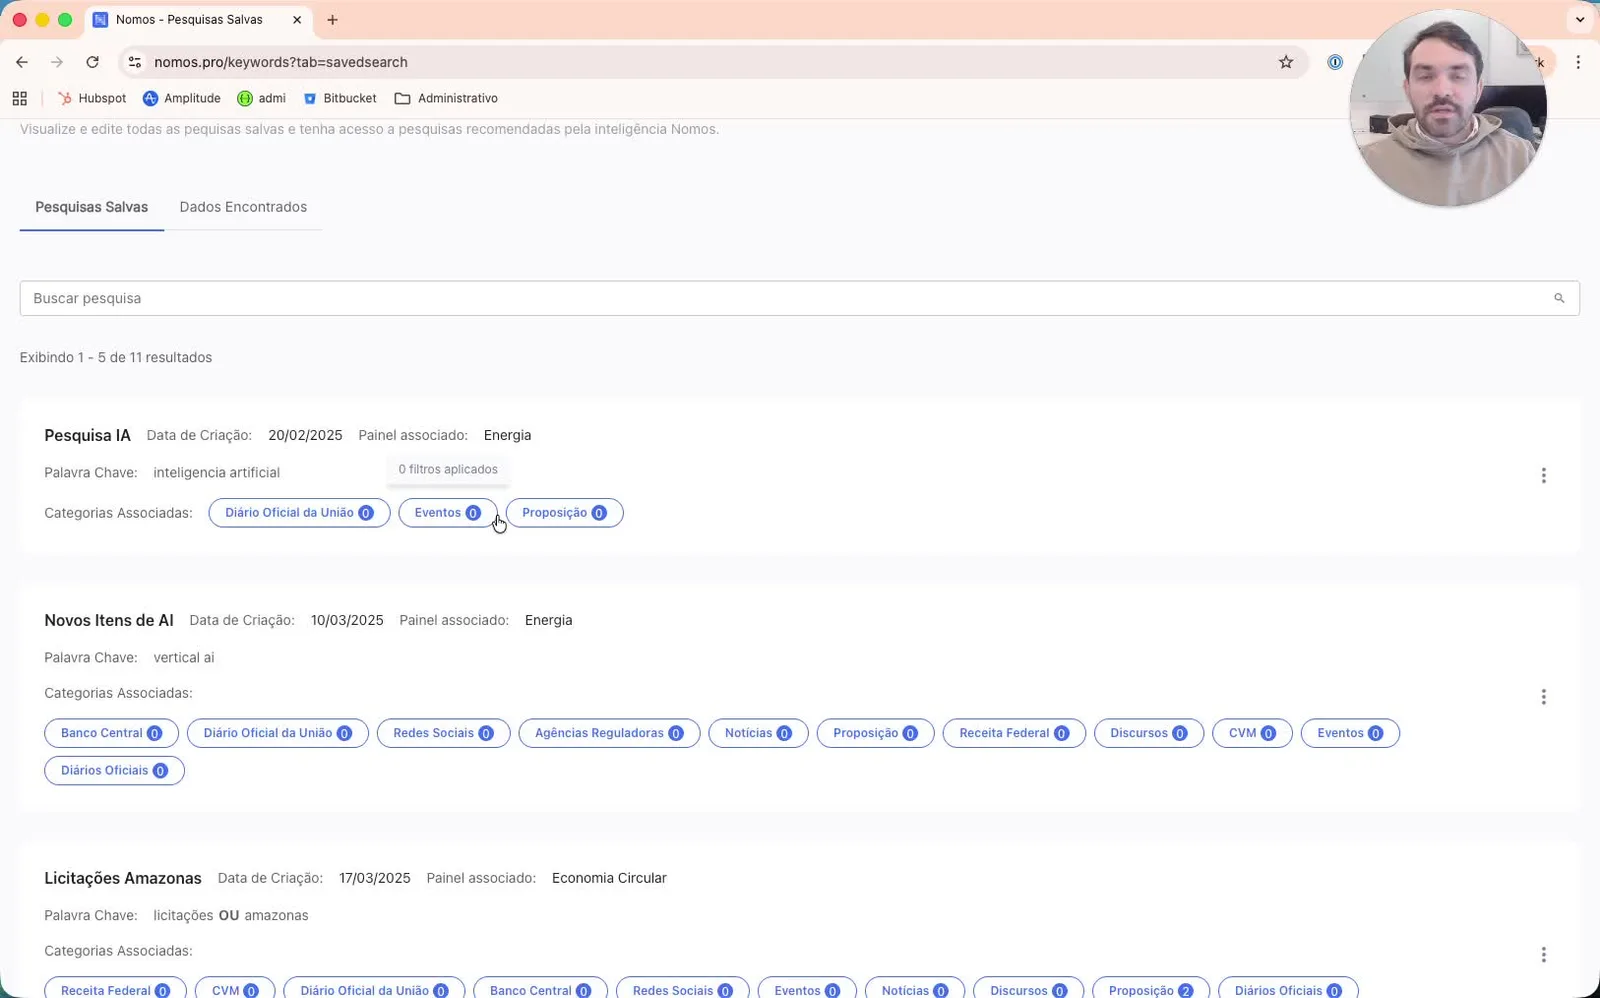Click Novos Itens de AI's Receita Federal tag

pos(1014,733)
